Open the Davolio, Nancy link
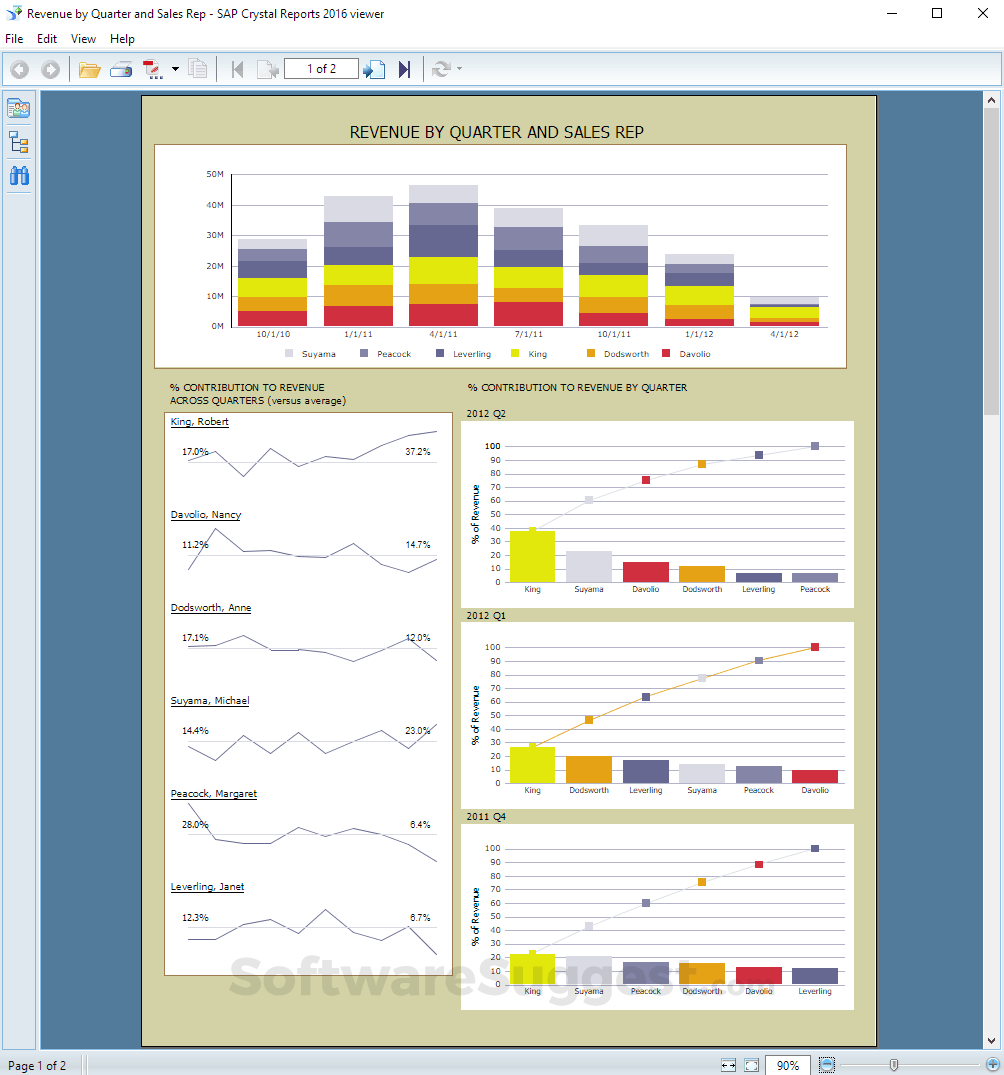1004x1075 pixels. click(205, 514)
